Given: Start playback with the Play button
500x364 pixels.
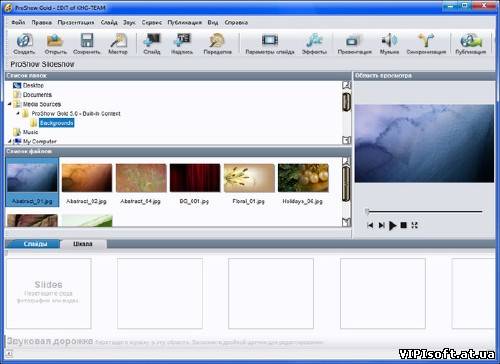Looking at the screenshot, I should click(392, 226).
